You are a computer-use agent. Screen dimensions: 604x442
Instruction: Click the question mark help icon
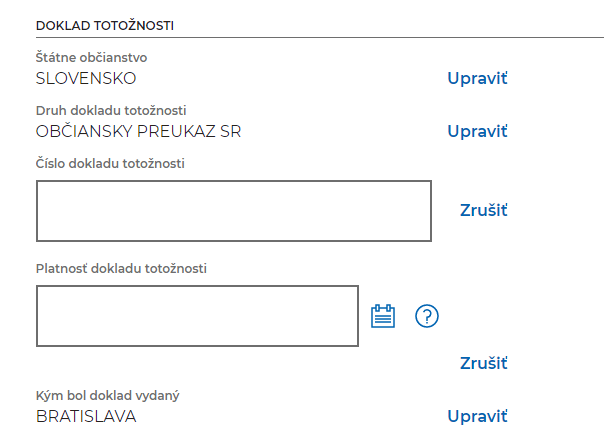[427, 316]
